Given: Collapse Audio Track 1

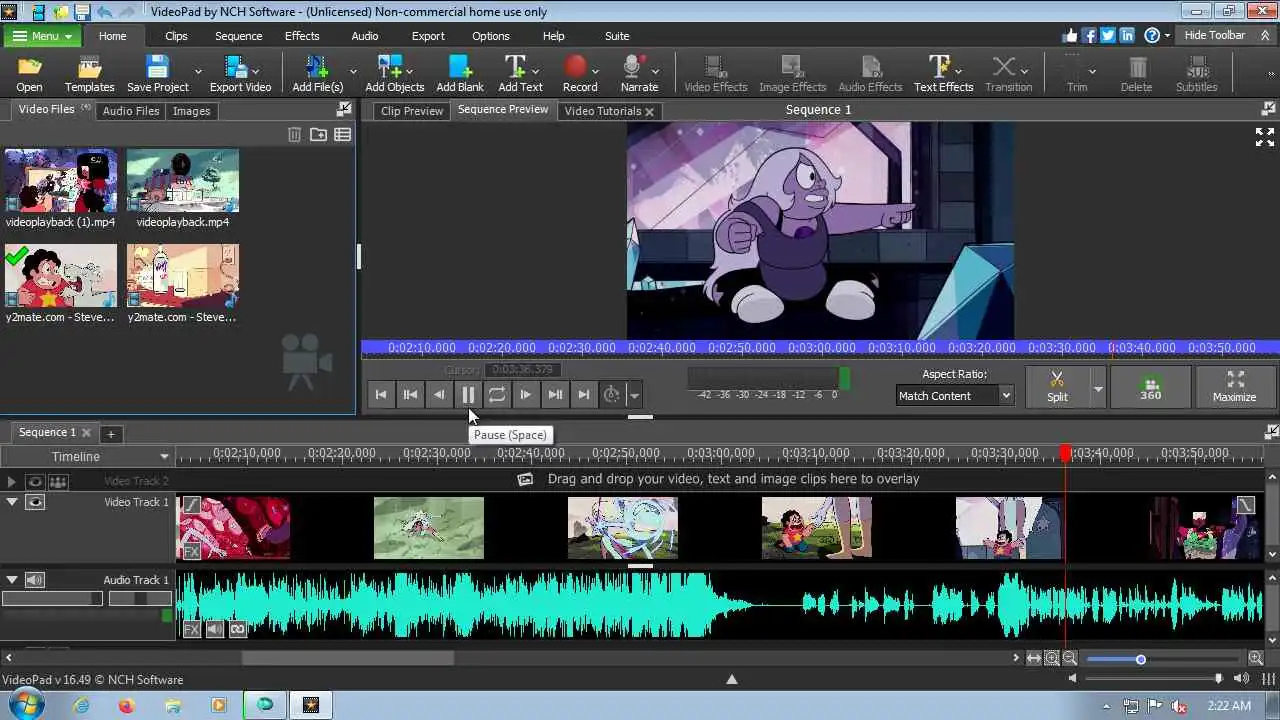Looking at the screenshot, I should [x=12, y=580].
